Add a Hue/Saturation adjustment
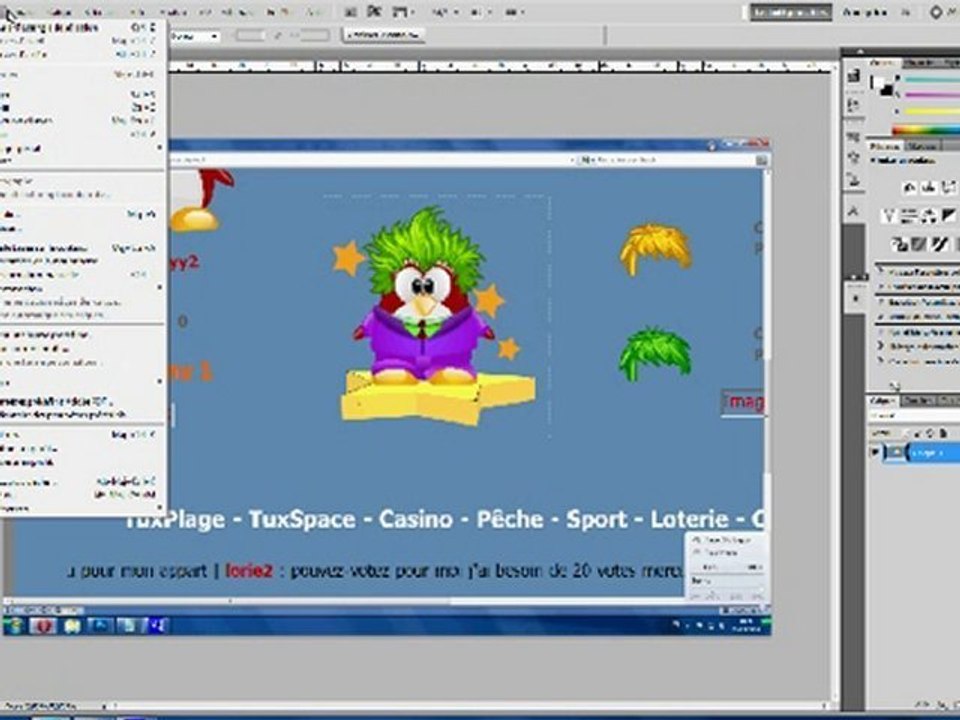Image resolution: width=960 pixels, height=720 pixels. (x=910, y=216)
